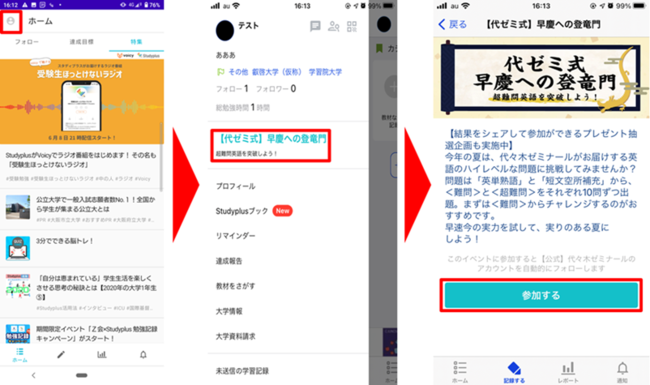Viewport: 650px width, 385px height.
Task: Tap the 通知 bell icon in right screen
Action: tap(622, 372)
